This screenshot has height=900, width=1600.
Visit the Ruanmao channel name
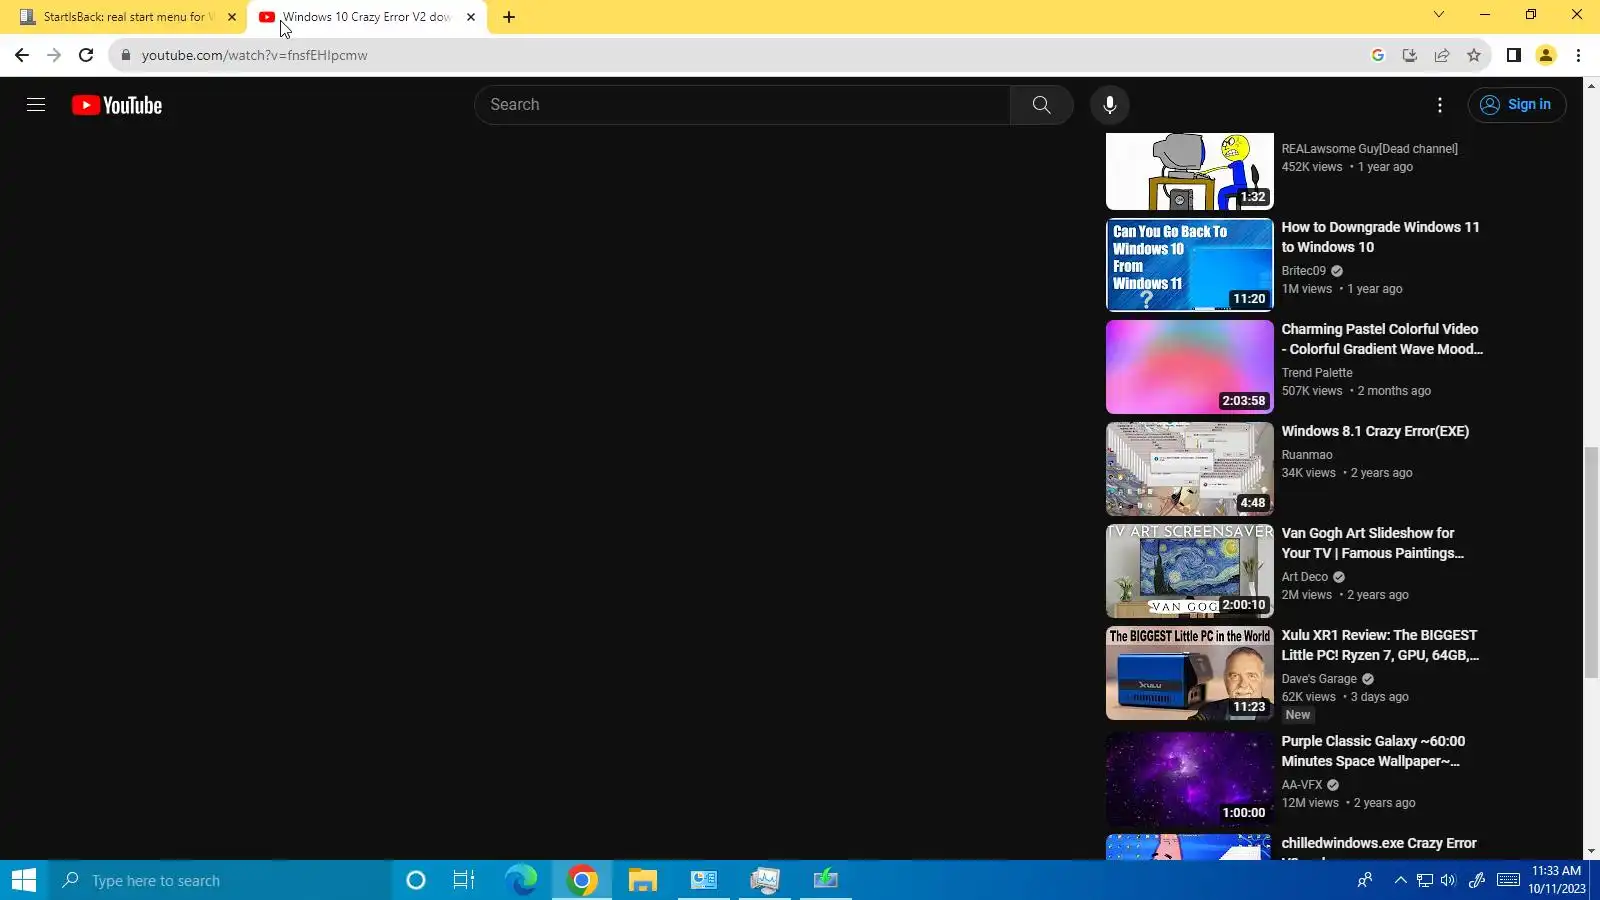[1307, 455]
